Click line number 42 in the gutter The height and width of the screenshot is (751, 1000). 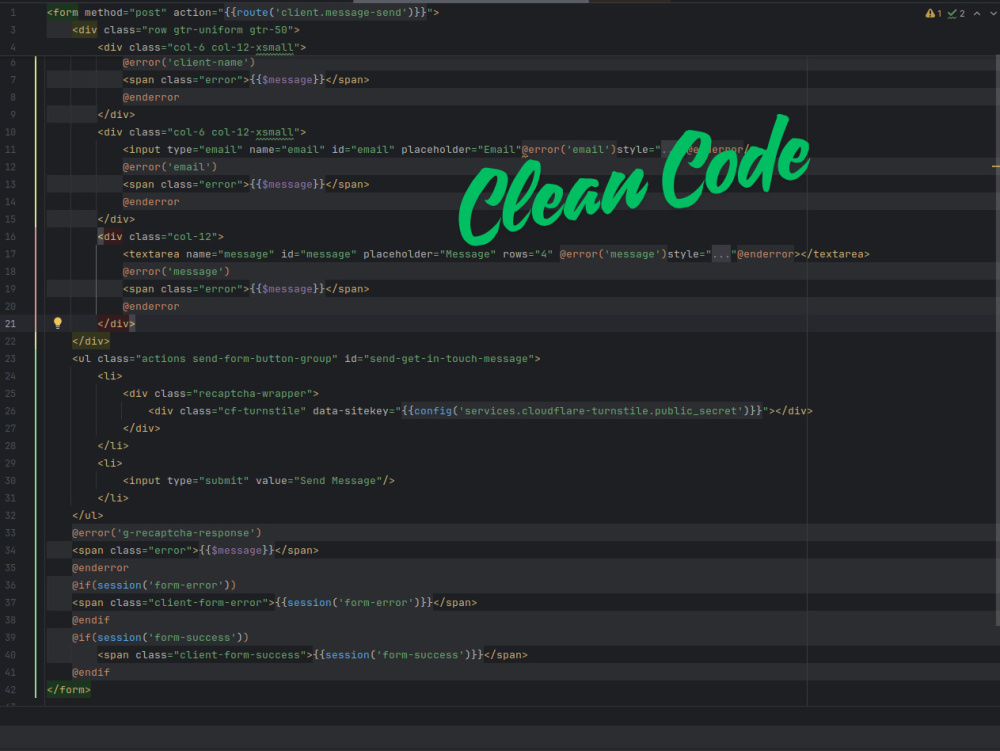pyautogui.click(x=10, y=690)
